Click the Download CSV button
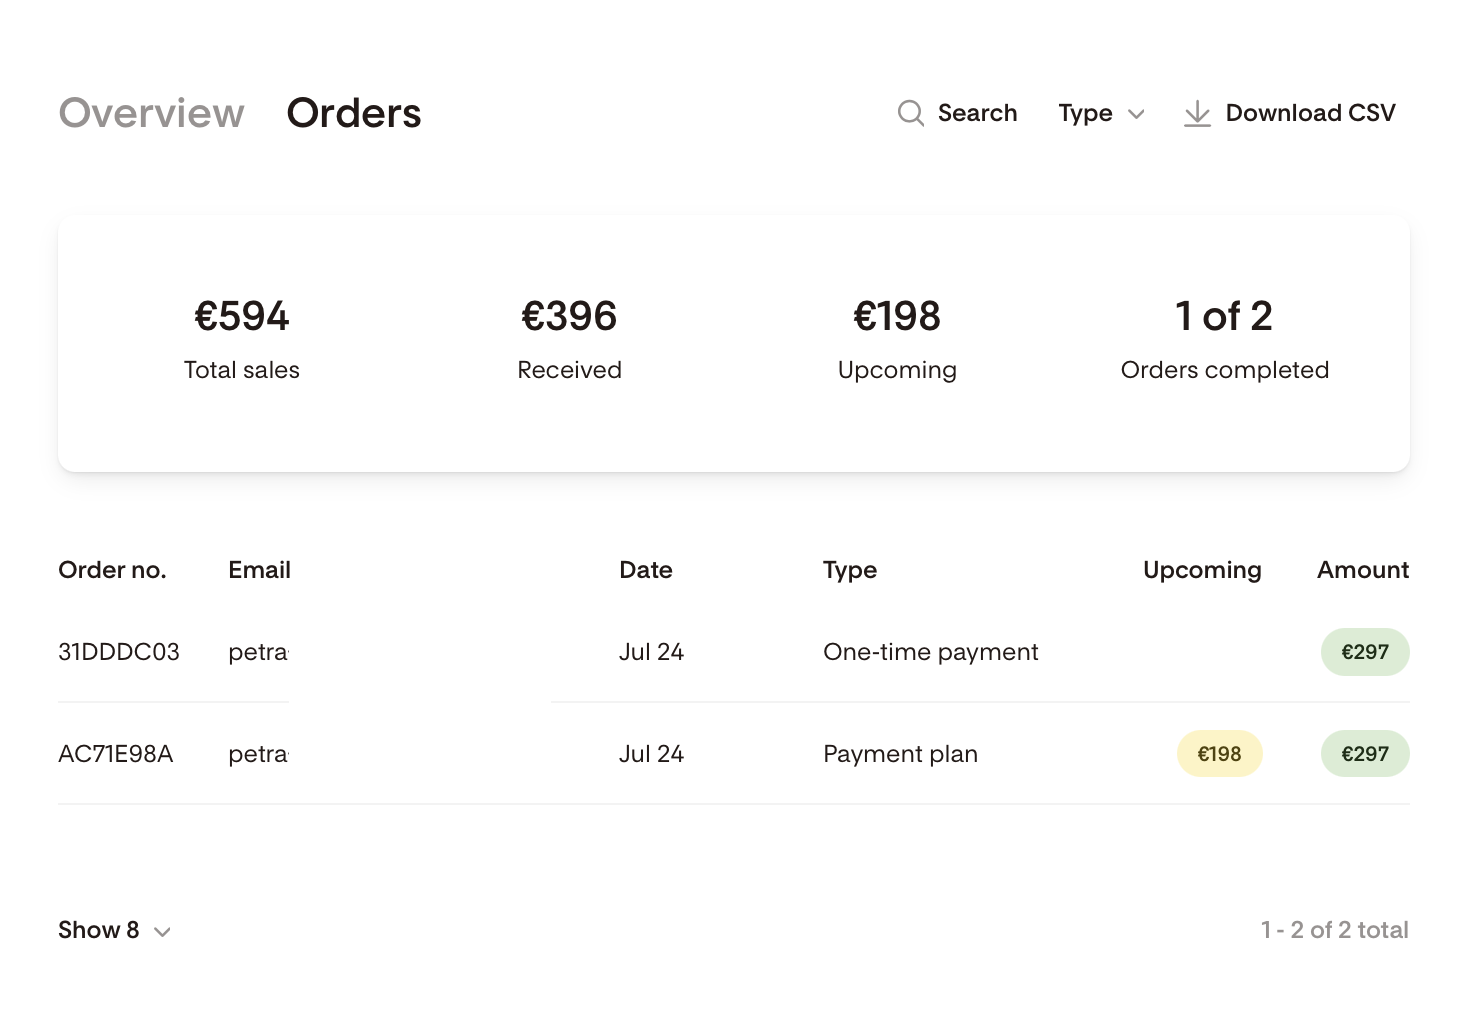 (1289, 113)
